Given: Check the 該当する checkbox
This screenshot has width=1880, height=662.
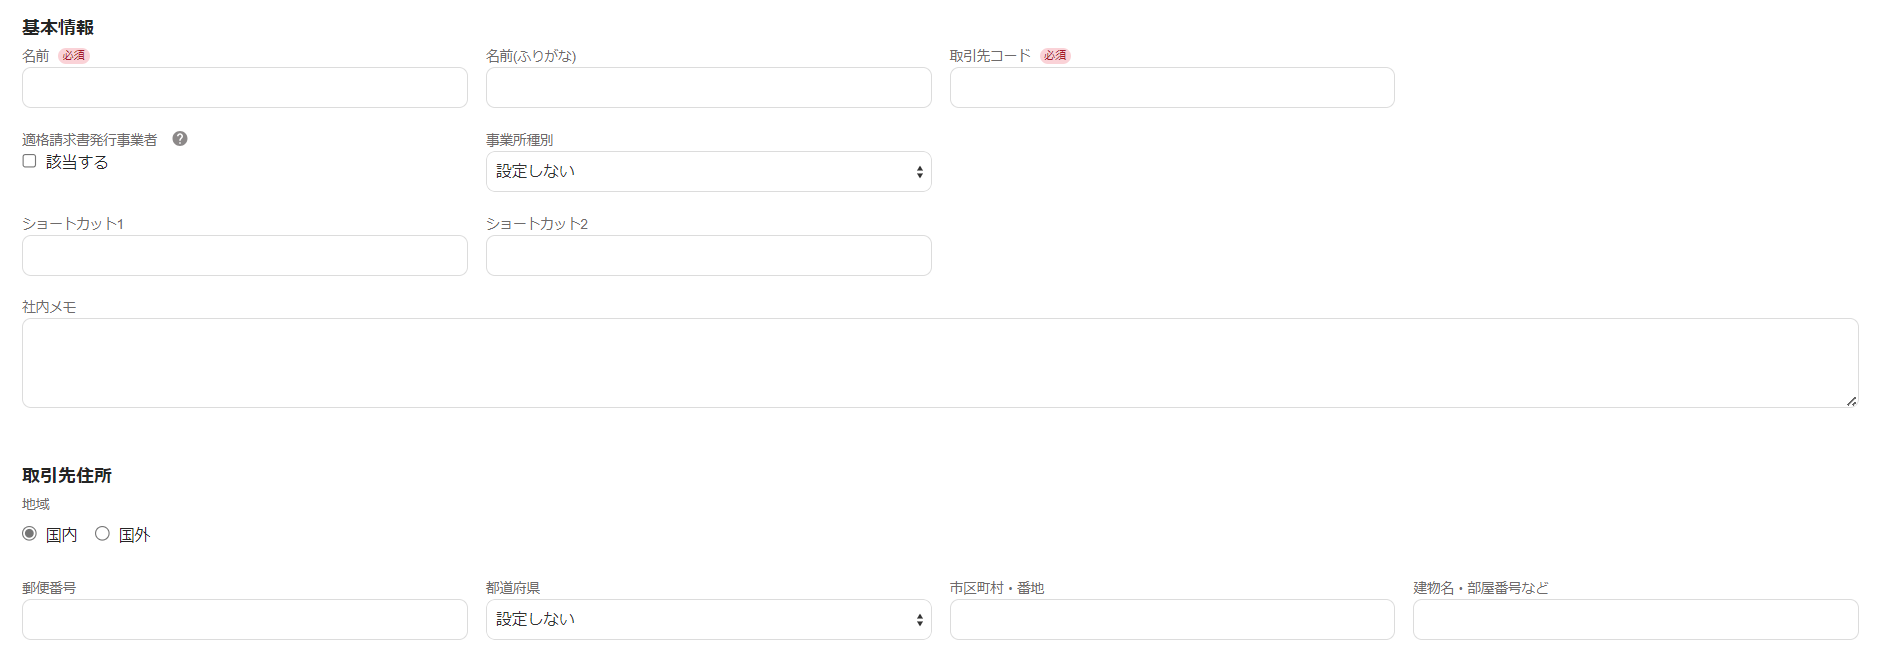Looking at the screenshot, I should click(x=30, y=161).
